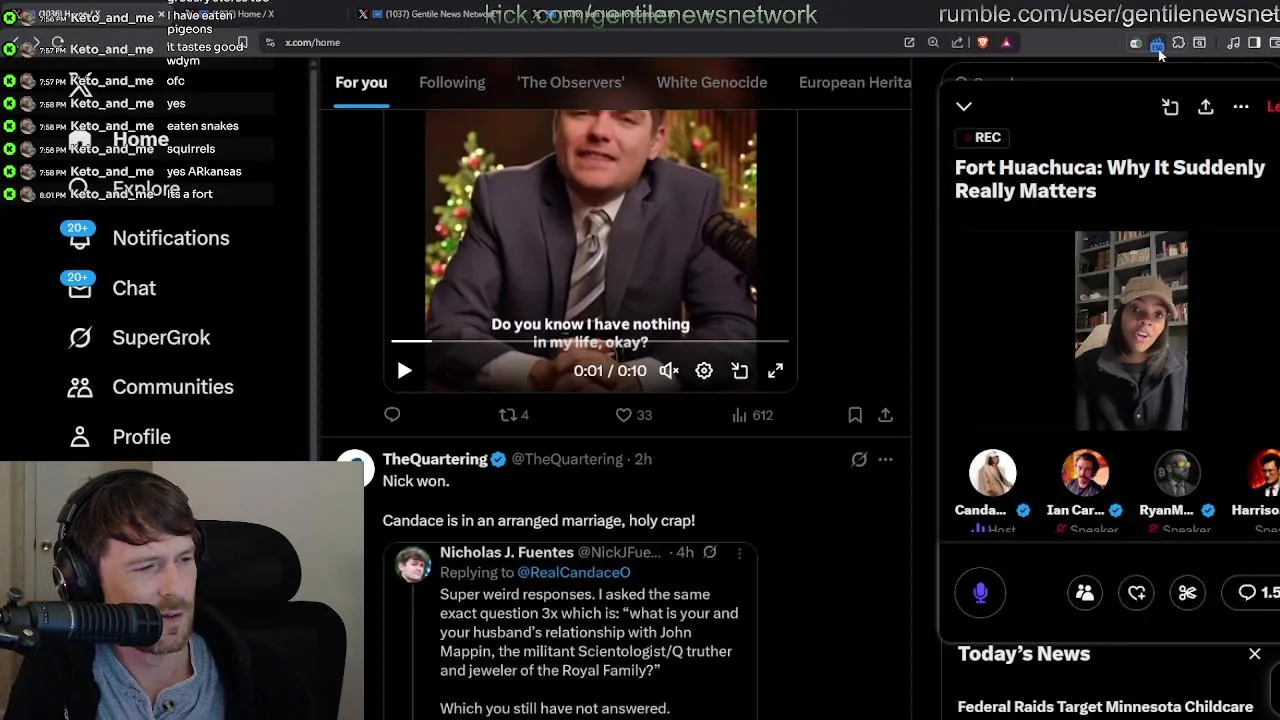This screenshot has width=1280, height=720.
Task: Click the browser zoom magnifier icon
Action: [x=933, y=43]
